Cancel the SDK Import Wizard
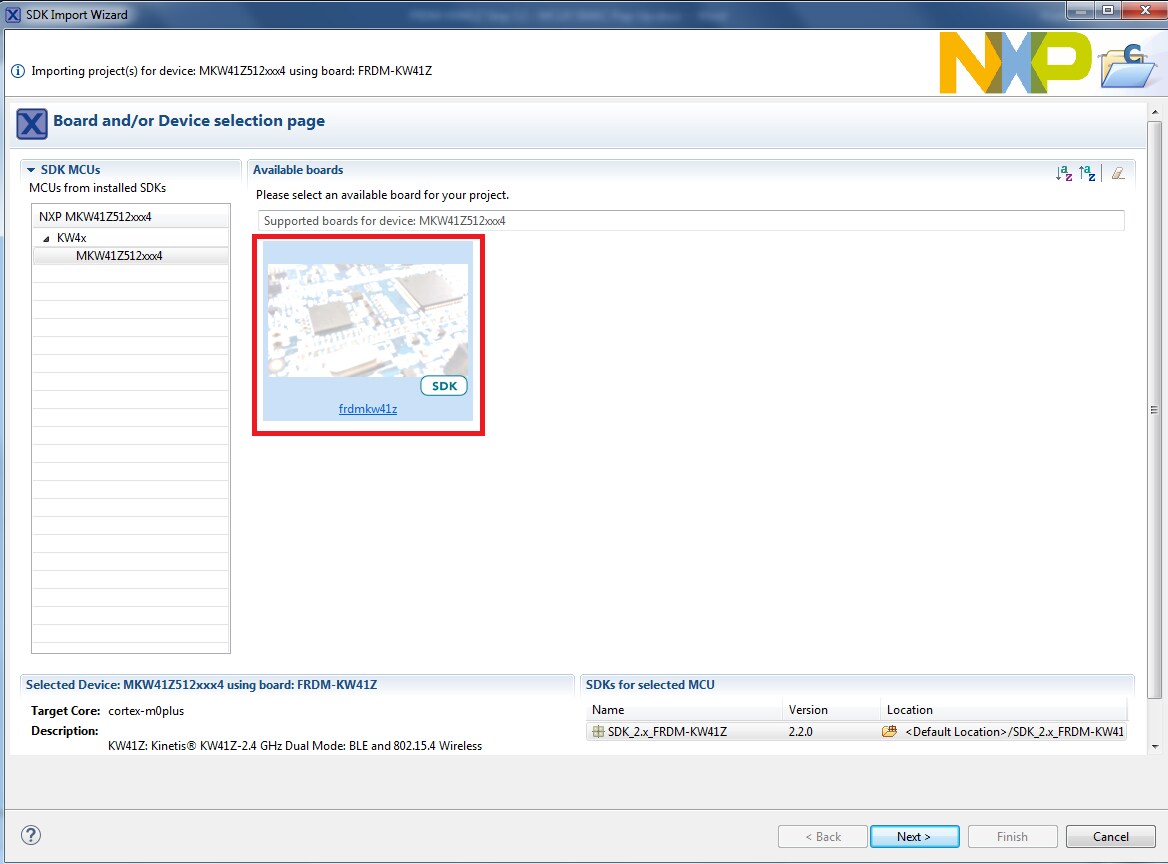The height and width of the screenshot is (864, 1168). pyautogui.click(x=1110, y=836)
